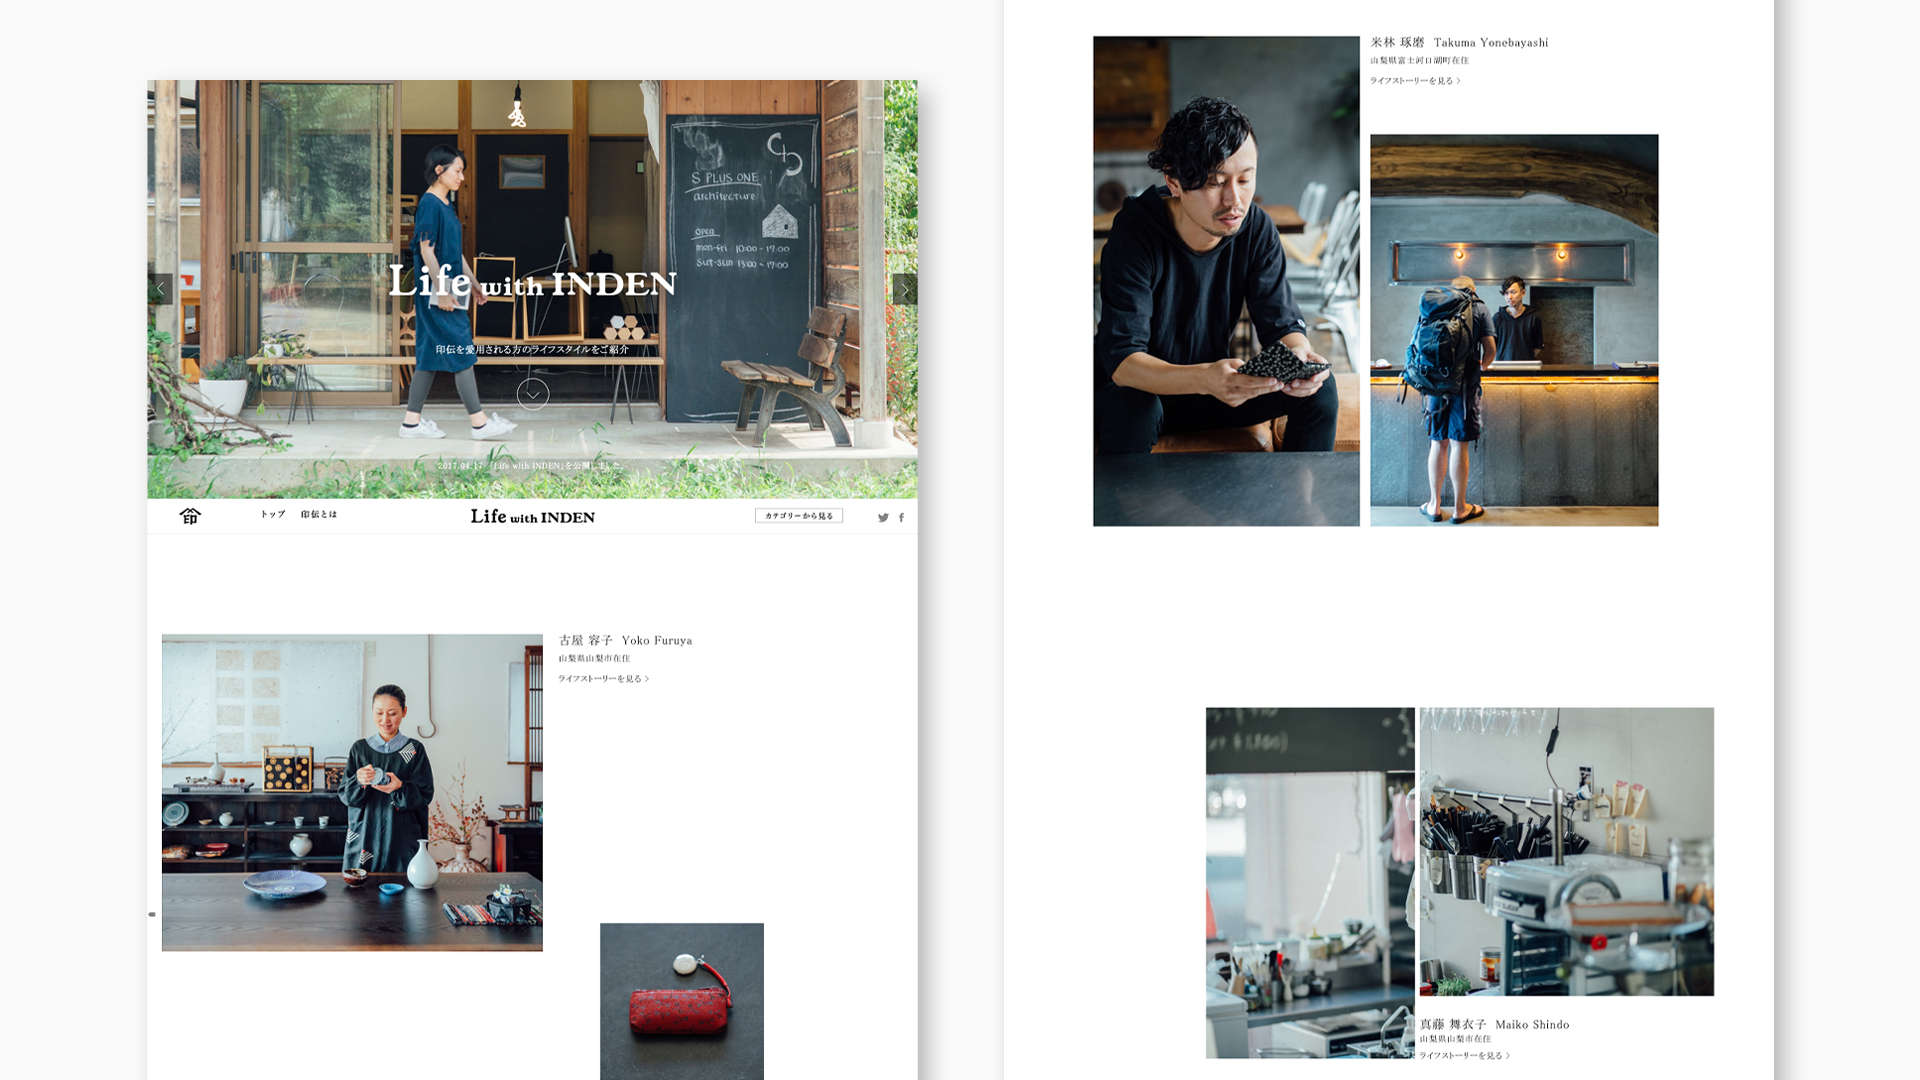
Task: Click the 2017.04.17 news announcement text
Action: tap(530, 466)
